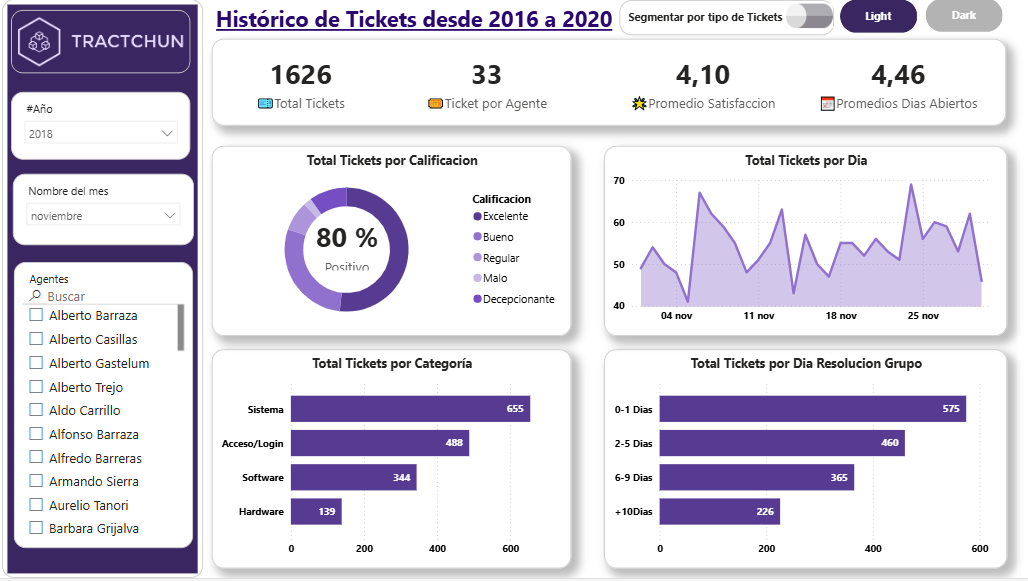Toggle Segmentar por tipo de Tickets switch
Image resolution: width=1028 pixels, height=581 pixels.
[x=809, y=17]
